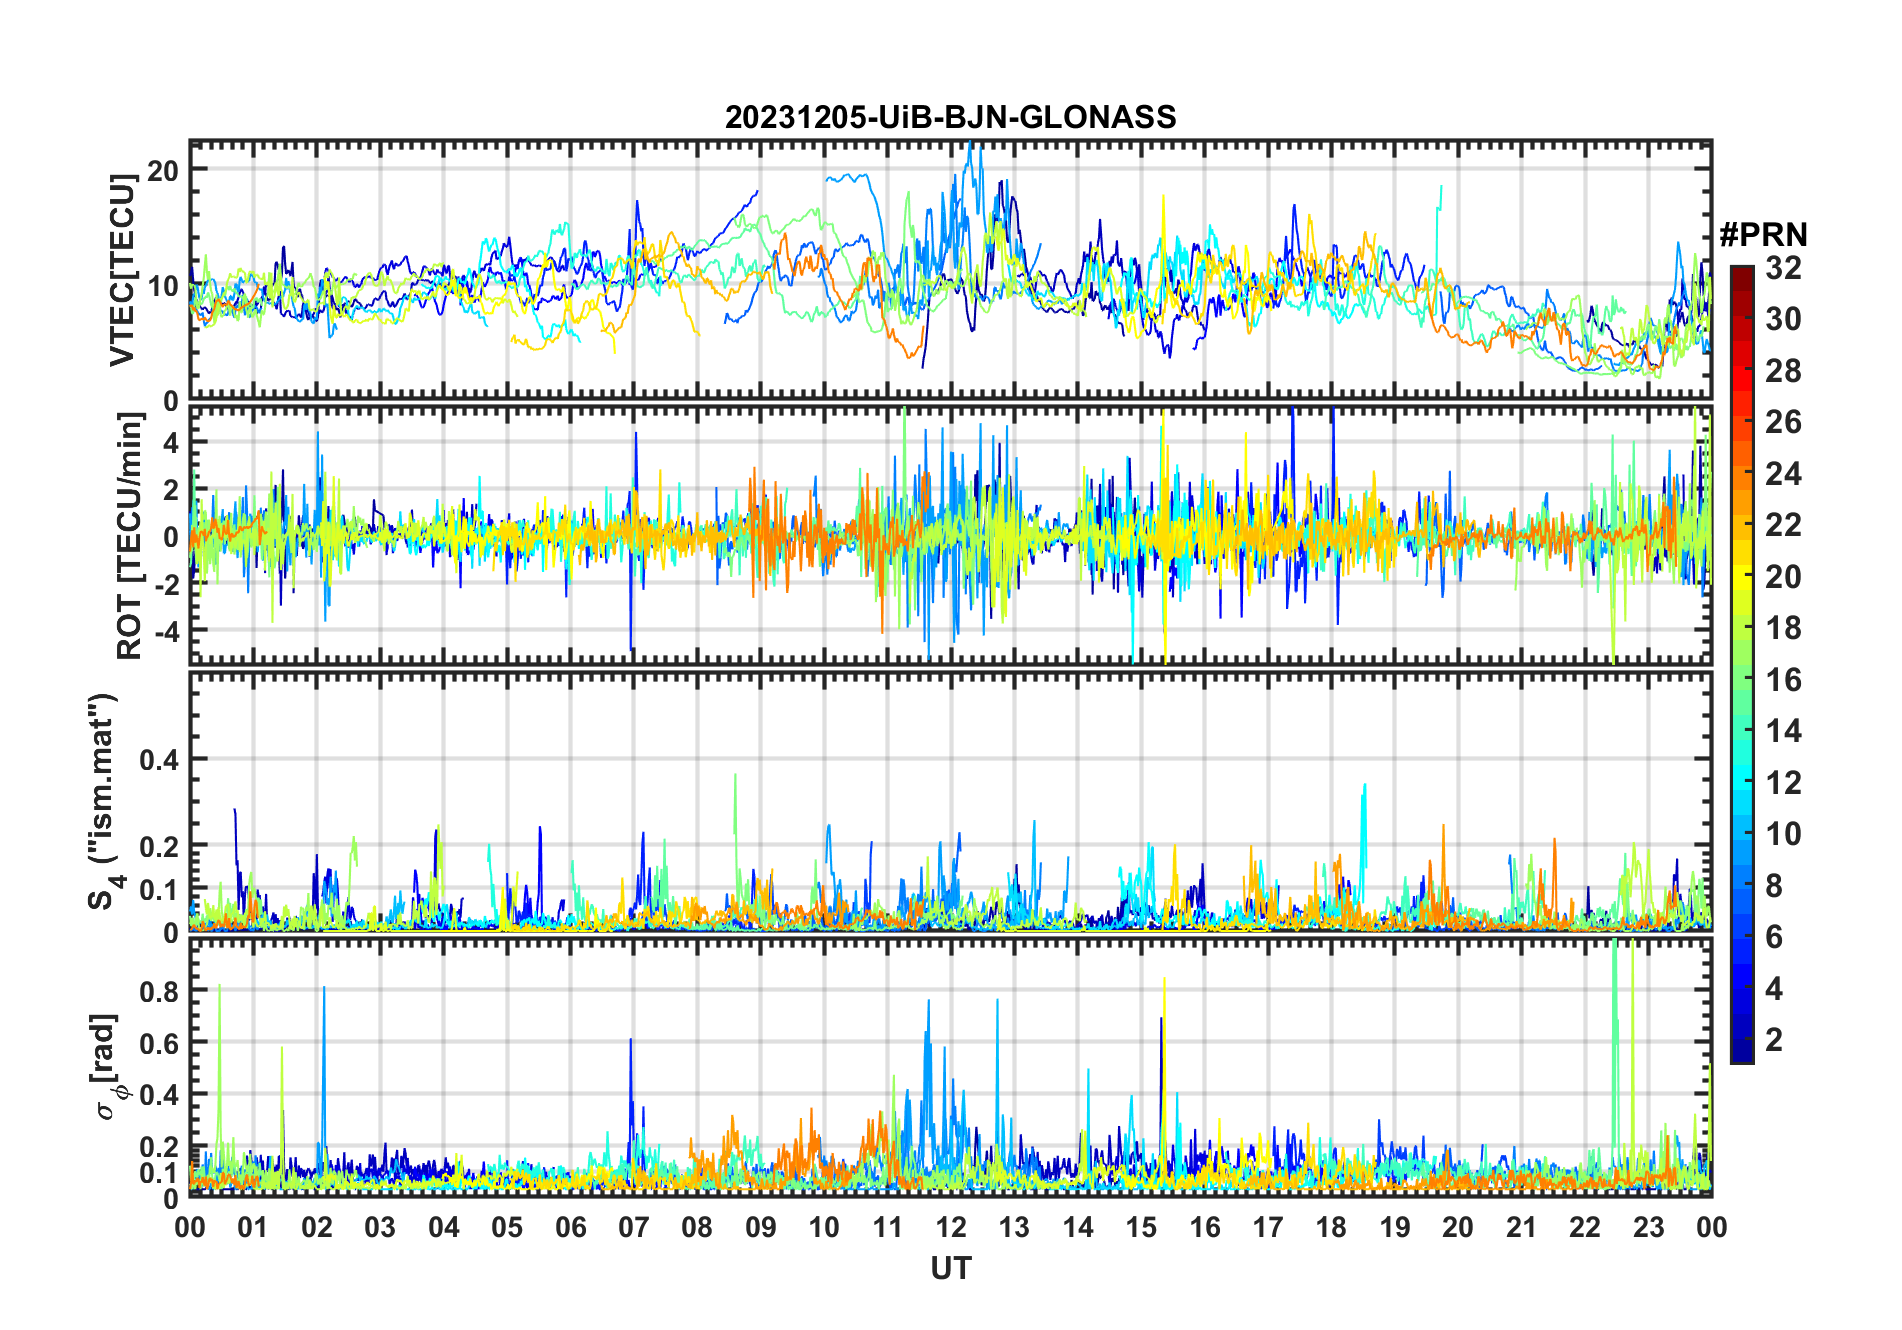
Task: Select UT axis tick 07
Action: pyautogui.click(x=634, y=1227)
